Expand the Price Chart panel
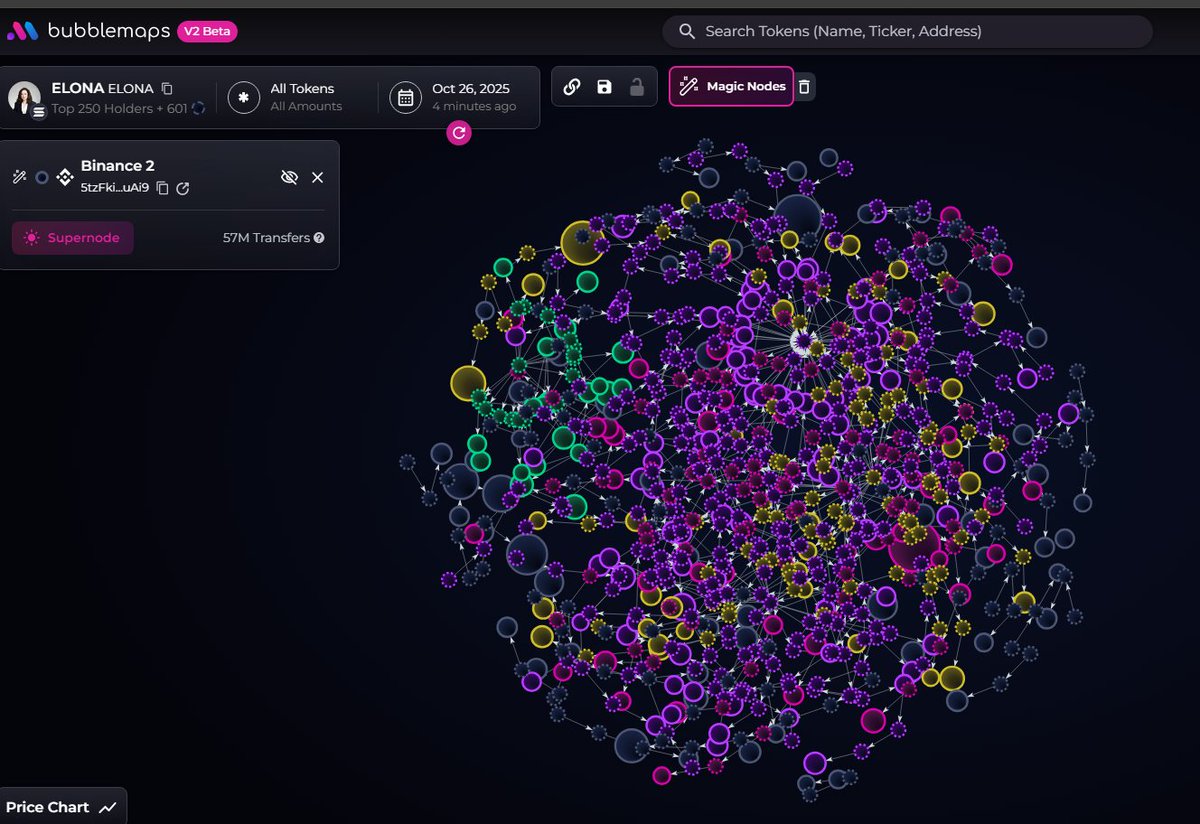This screenshot has width=1200, height=824. (62, 807)
